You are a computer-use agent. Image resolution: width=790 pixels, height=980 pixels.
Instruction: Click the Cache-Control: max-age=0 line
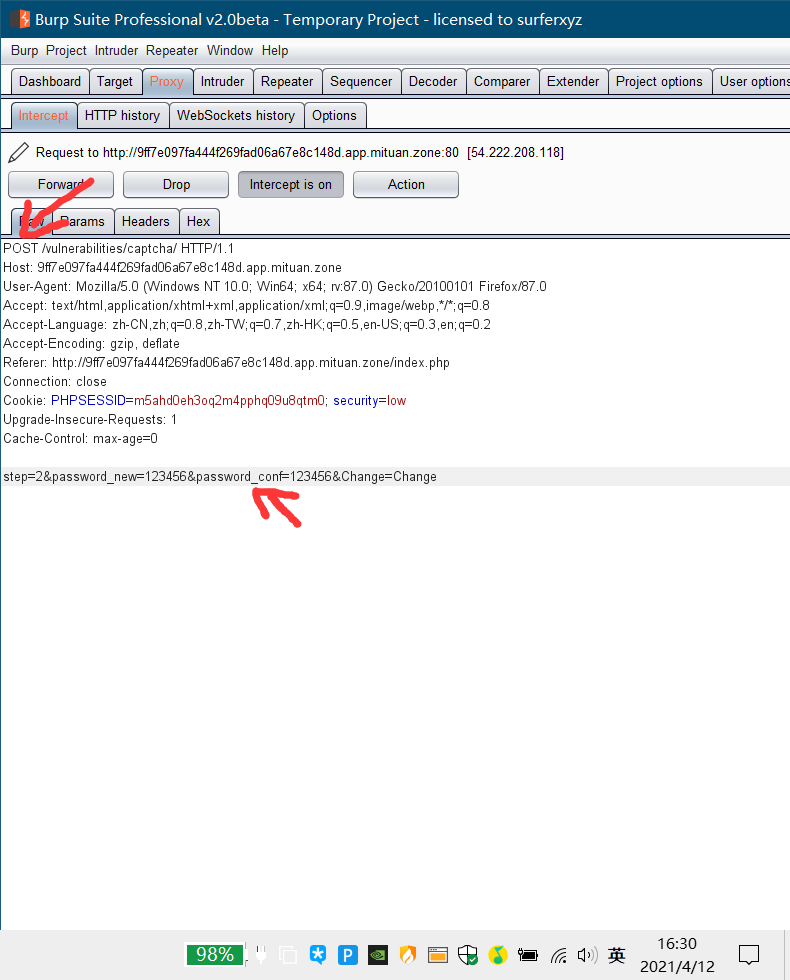click(81, 439)
